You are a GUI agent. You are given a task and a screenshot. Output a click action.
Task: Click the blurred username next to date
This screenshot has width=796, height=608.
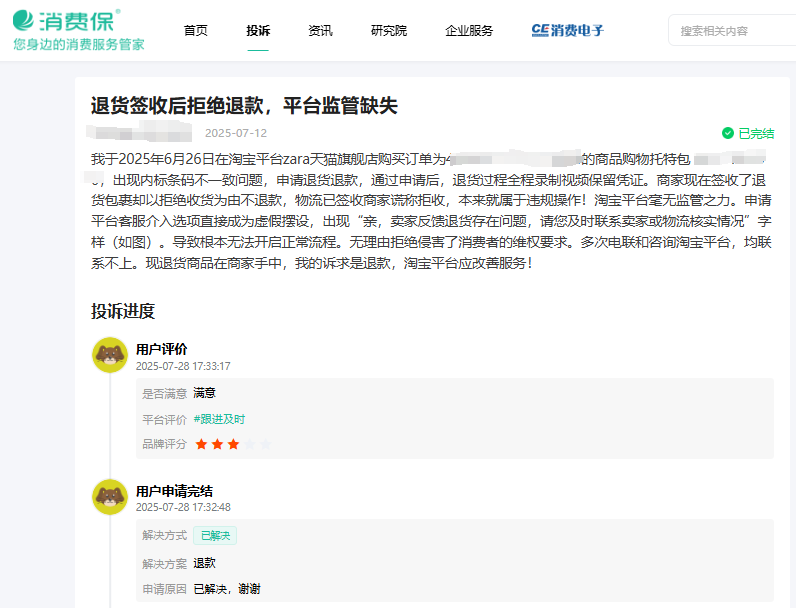(x=139, y=131)
